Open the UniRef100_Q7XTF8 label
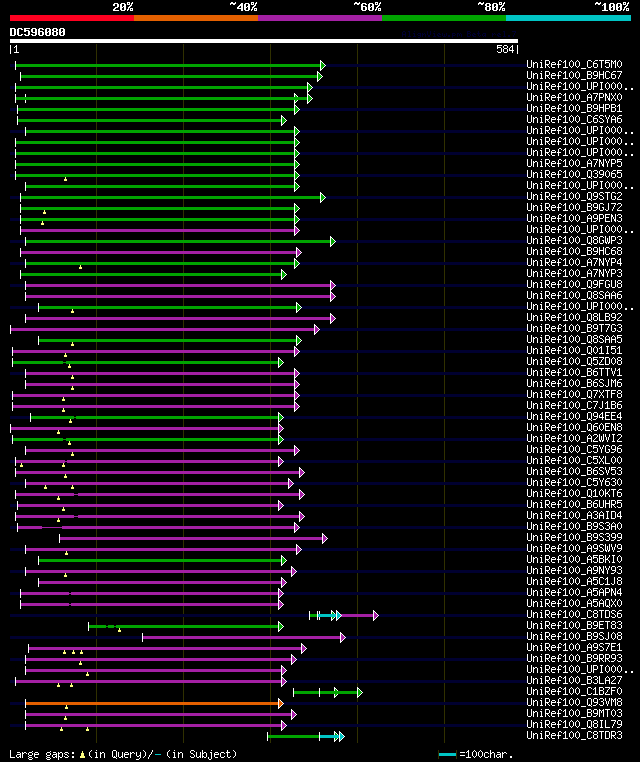Image resolution: width=640 pixels, height=762 pixels. click(x=574, y=394)
